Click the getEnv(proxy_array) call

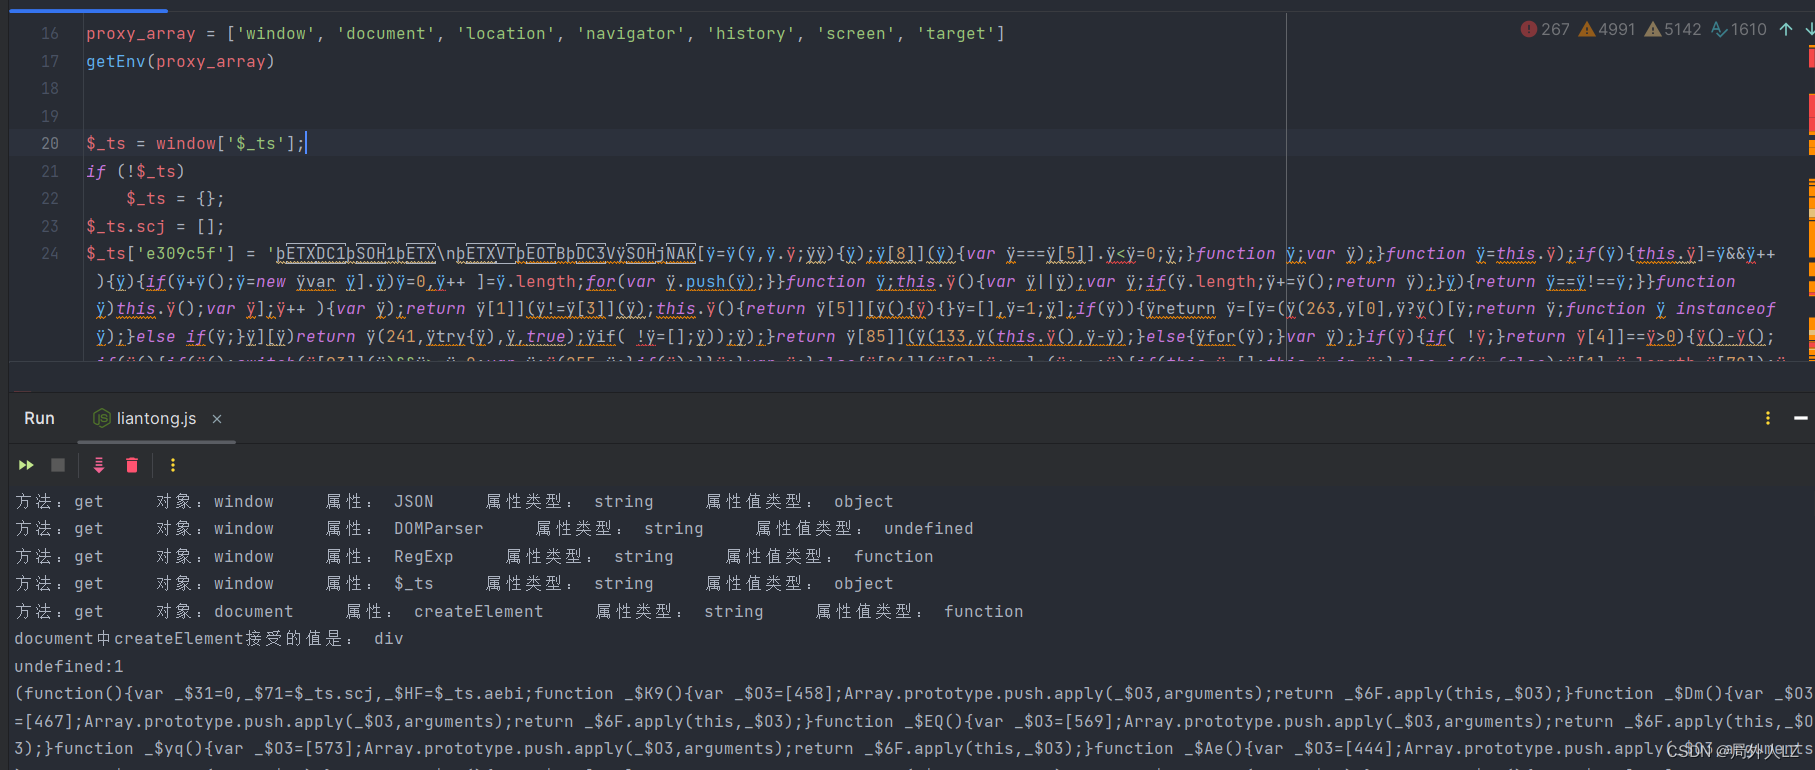point(180,61)
